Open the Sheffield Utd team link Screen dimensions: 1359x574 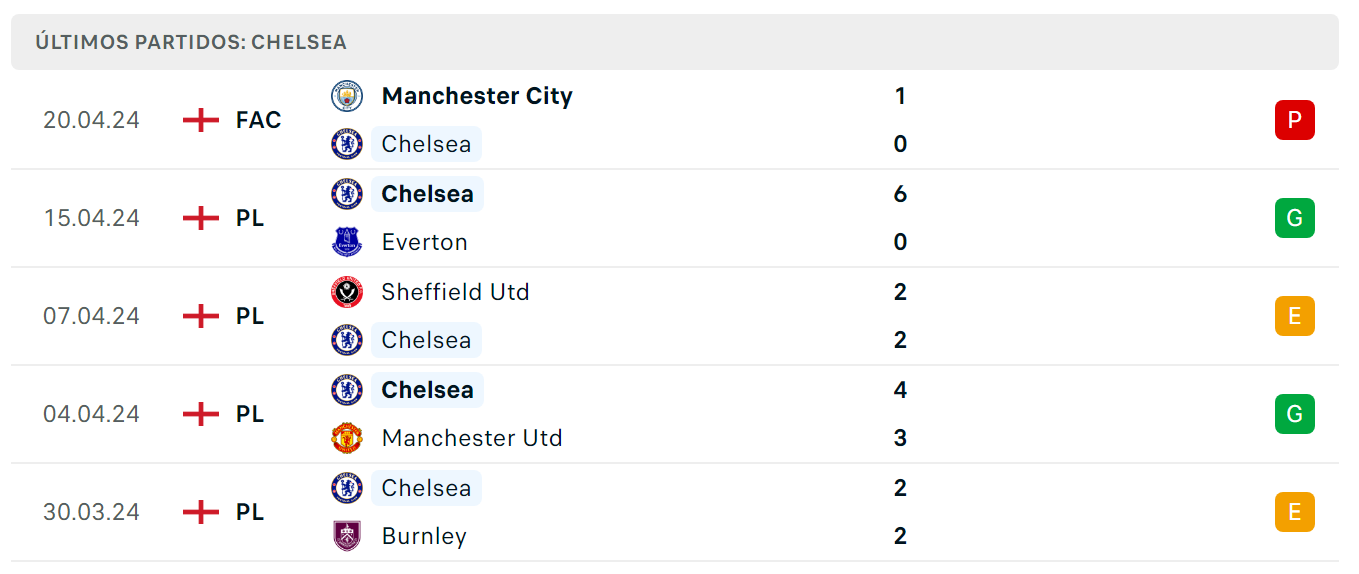(x=456, y=292)
